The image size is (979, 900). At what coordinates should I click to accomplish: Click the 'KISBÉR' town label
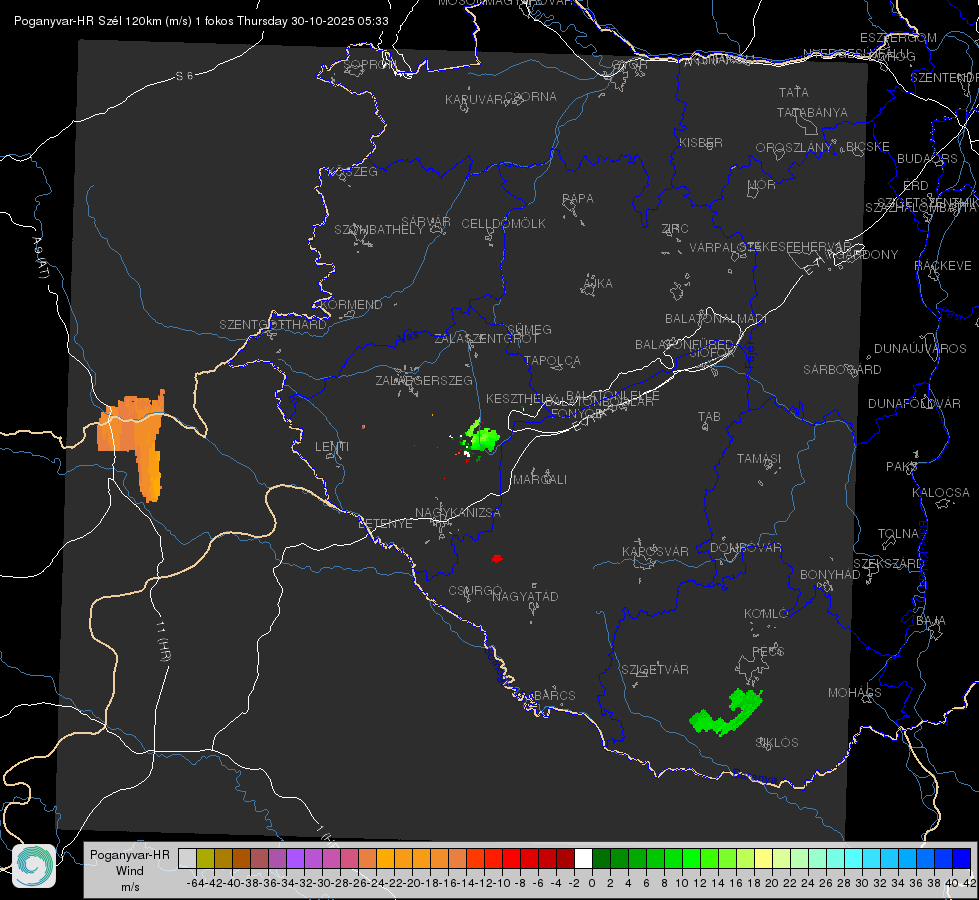pos(701,143)
